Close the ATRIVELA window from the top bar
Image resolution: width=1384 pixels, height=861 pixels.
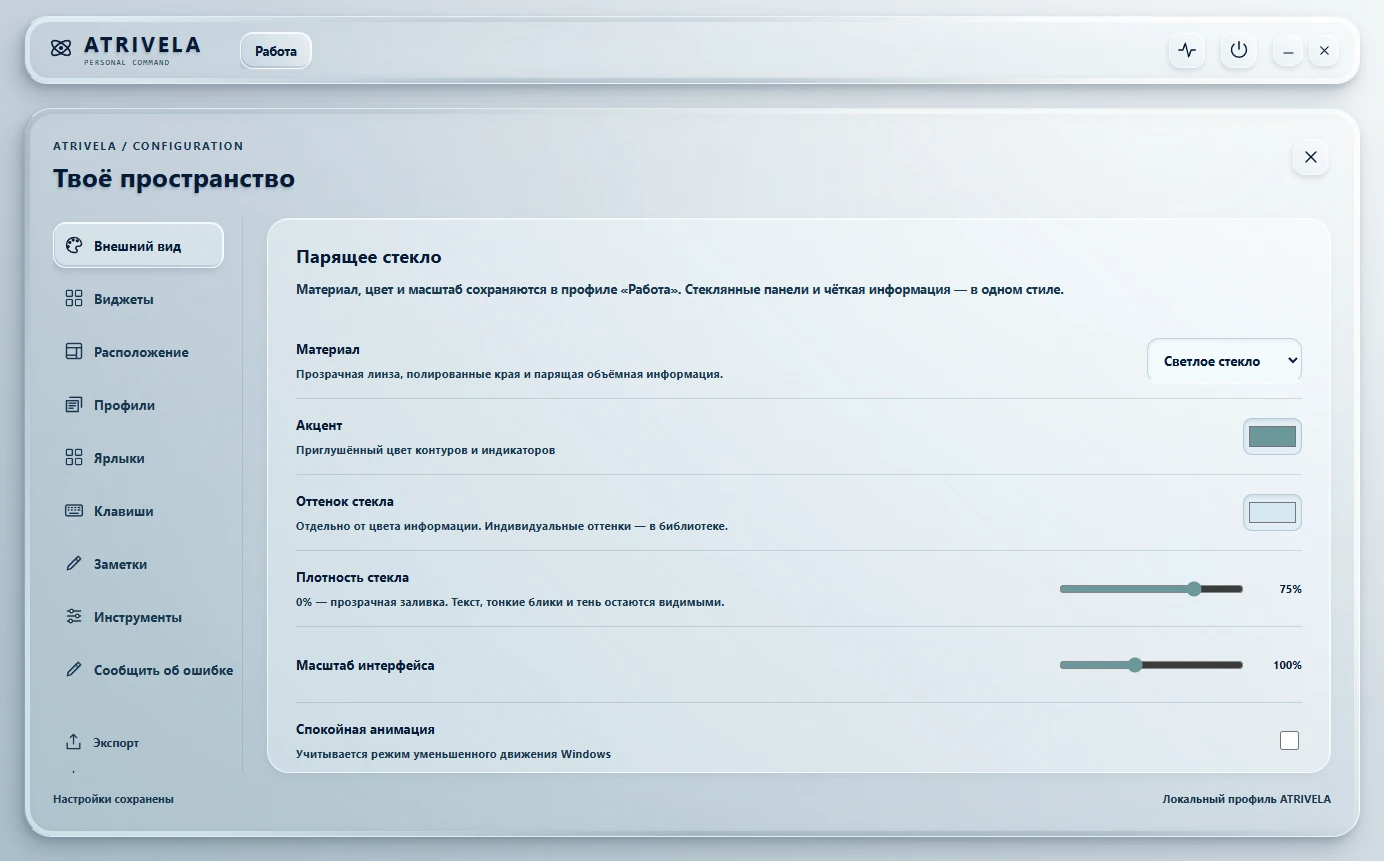click(1324, 51)
